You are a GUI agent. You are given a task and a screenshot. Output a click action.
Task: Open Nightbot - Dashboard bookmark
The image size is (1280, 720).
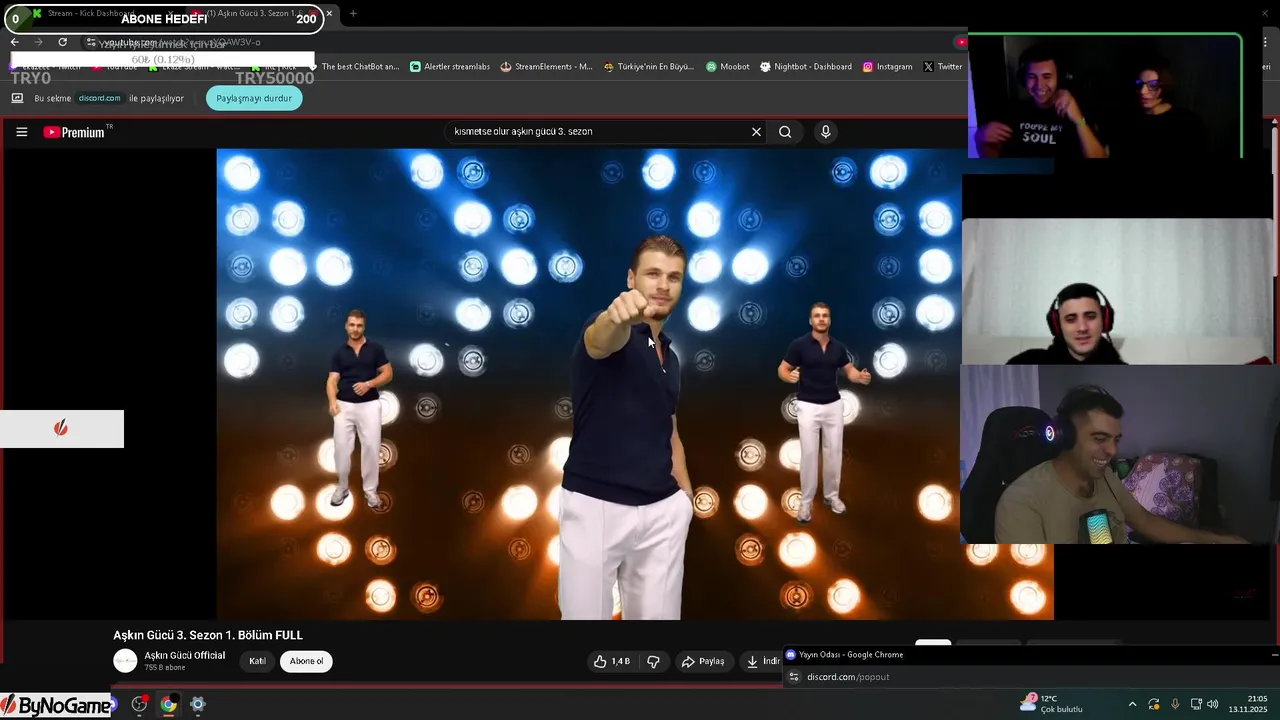(806, 67)
